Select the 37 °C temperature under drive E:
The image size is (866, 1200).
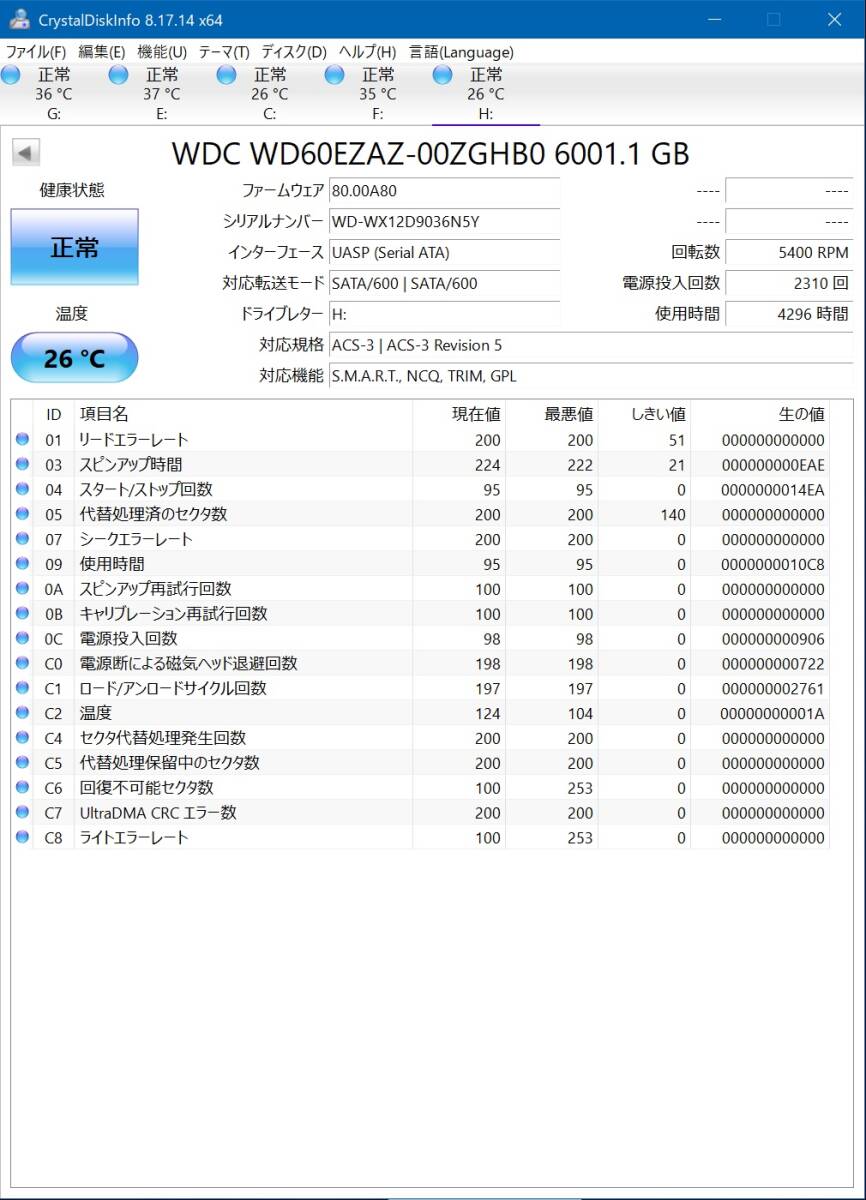162,94
